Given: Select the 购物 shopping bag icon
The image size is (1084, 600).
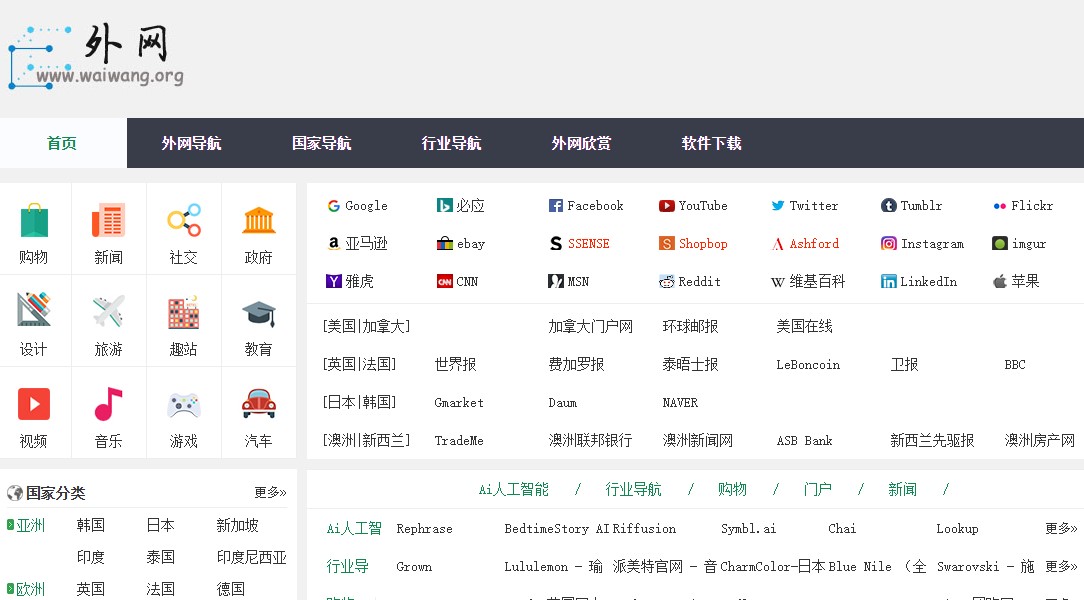Looking at the screenshot, I should point(35,220).
